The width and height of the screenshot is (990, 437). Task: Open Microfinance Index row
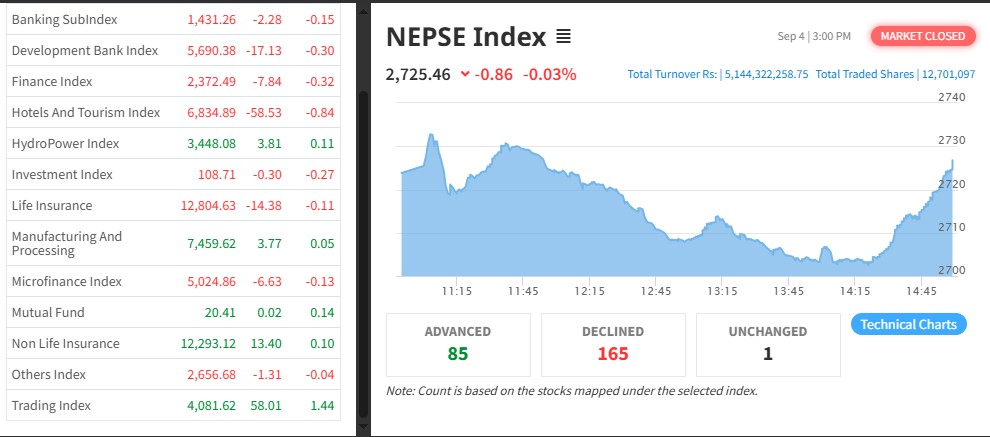(66, 282)
